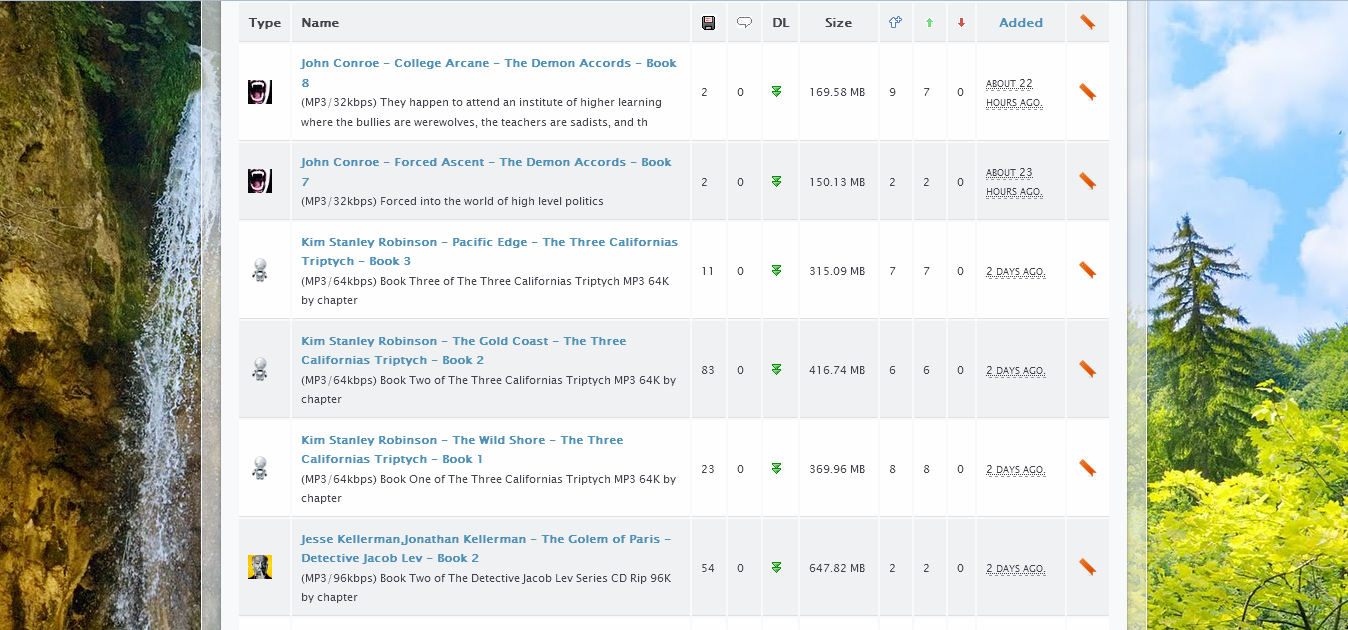Download Pacific Edge via green arrow icon

[x=776, y=270]
